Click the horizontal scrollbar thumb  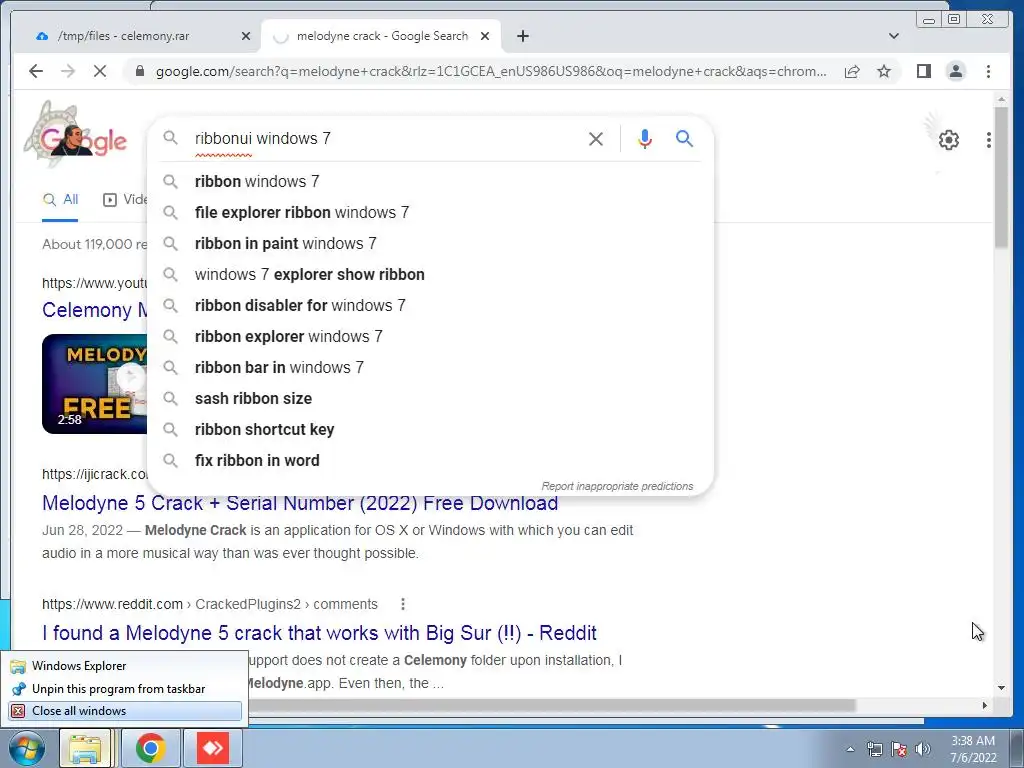[x=552, y=705]
